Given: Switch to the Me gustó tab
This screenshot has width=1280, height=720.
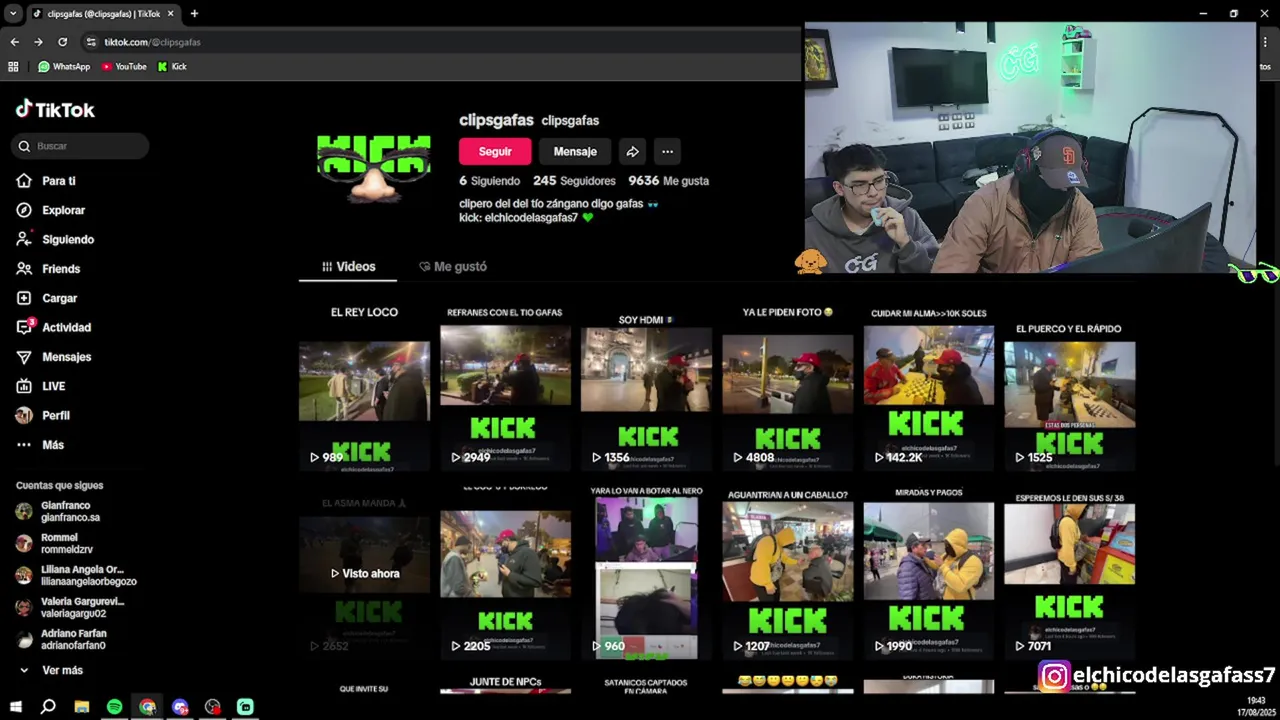Looking at the screenshot, I should tap(453, 267).
